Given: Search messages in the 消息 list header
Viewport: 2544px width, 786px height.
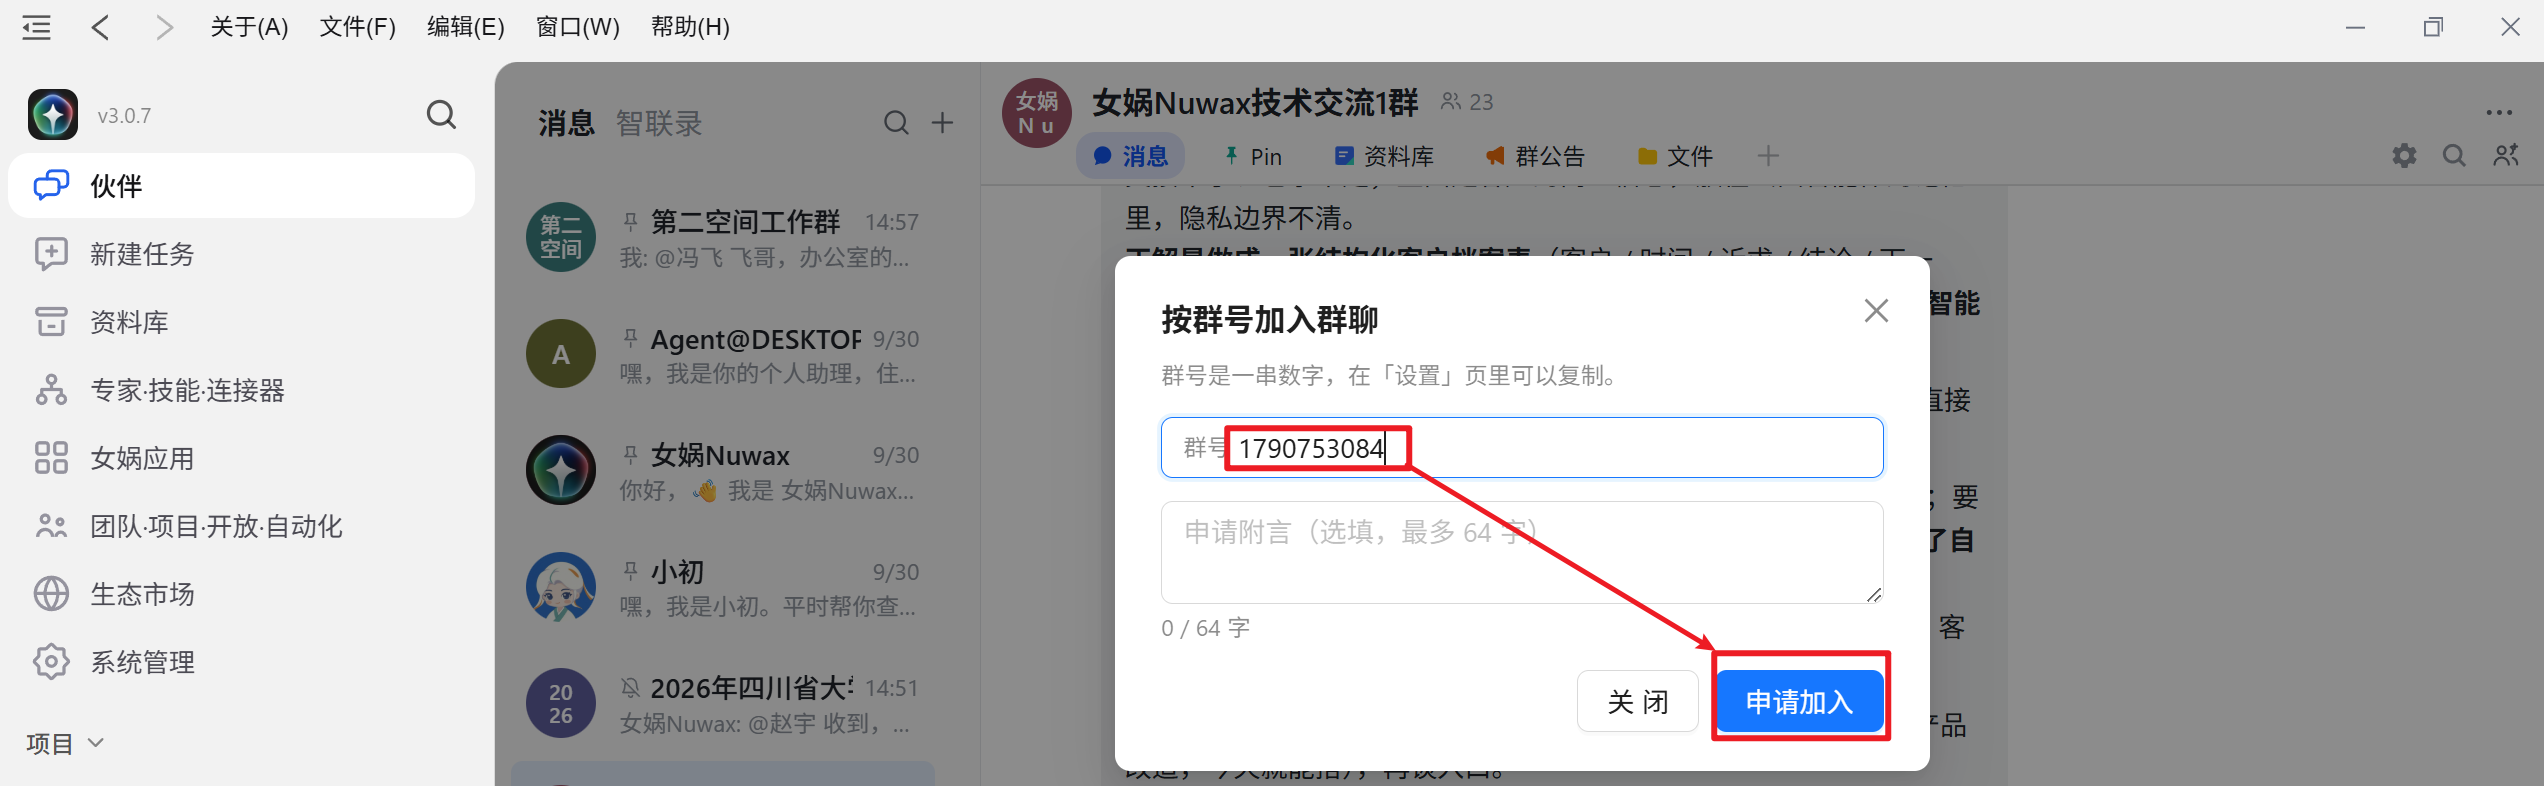Looking at the screenshot, I should point(896,123).
